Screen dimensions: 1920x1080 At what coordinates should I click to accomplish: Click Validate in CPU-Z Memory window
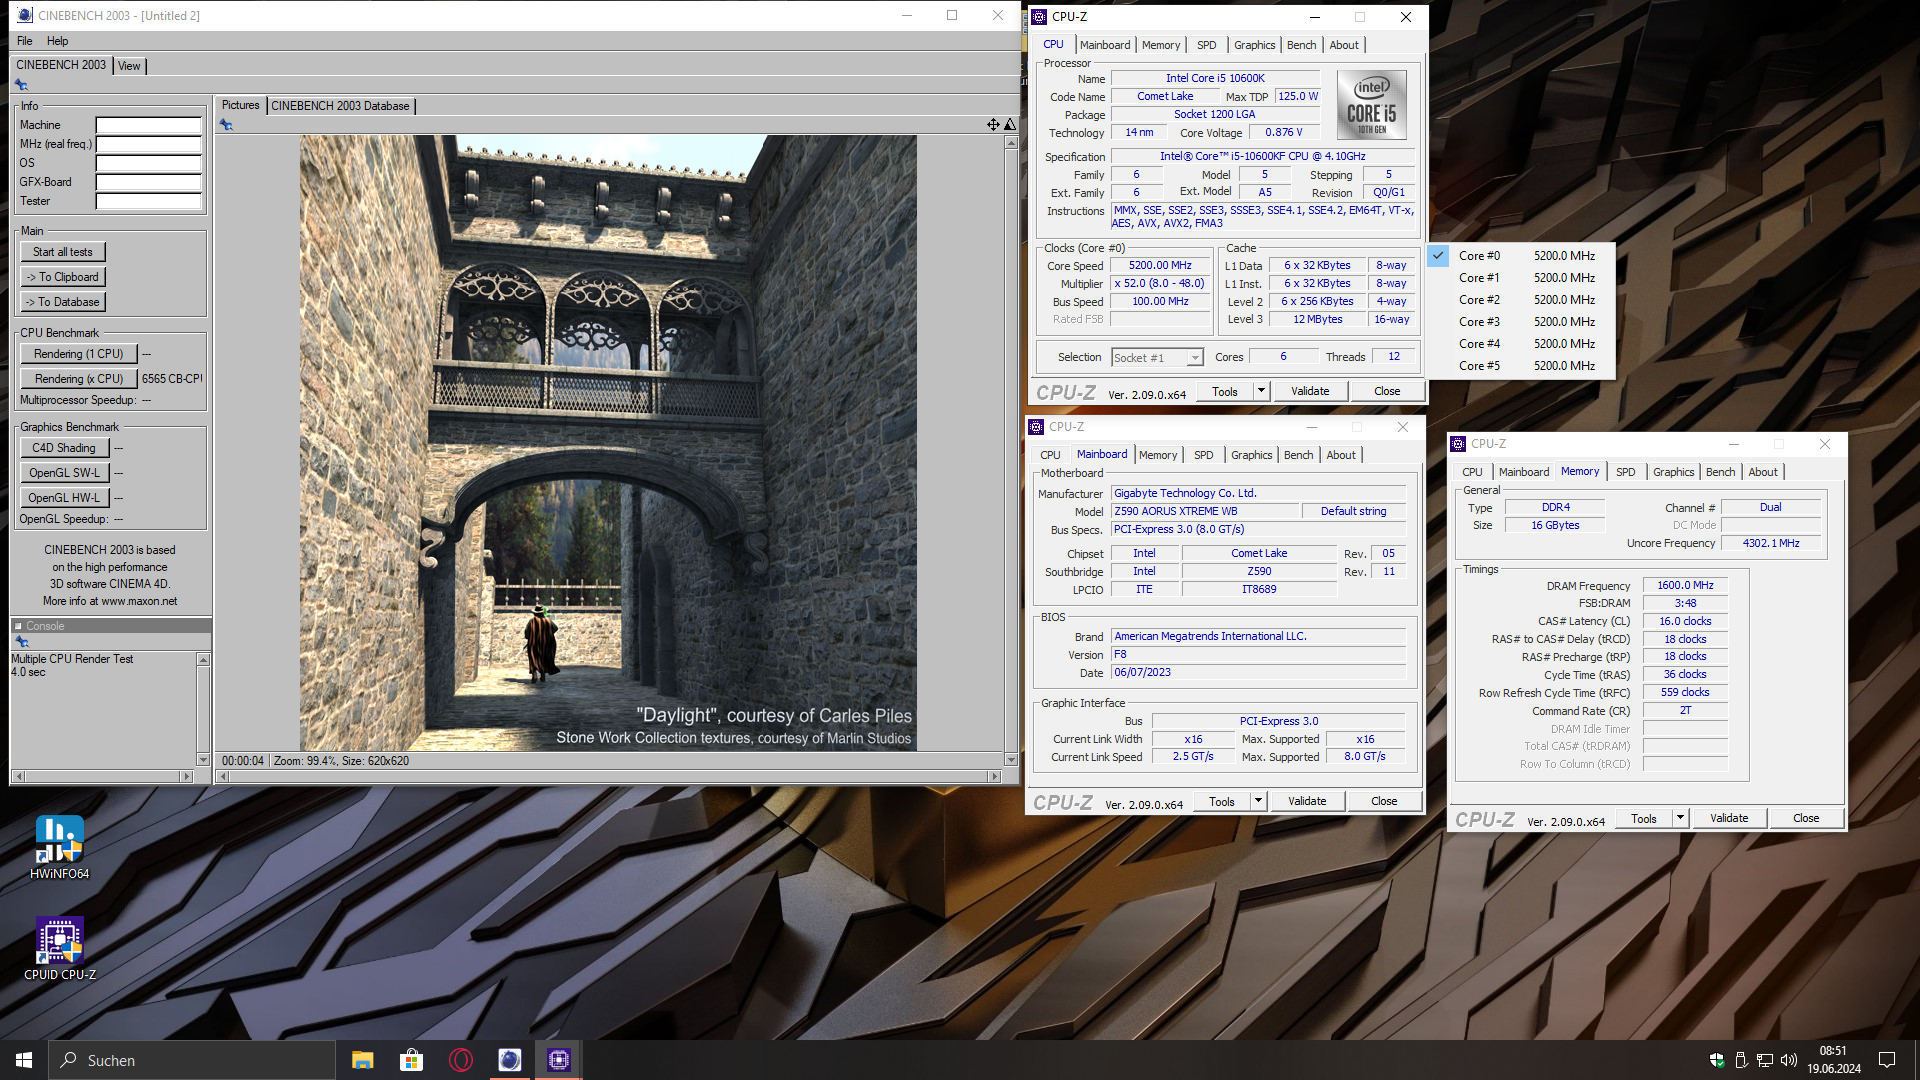pyautogui.click(x=1729, y=818)
